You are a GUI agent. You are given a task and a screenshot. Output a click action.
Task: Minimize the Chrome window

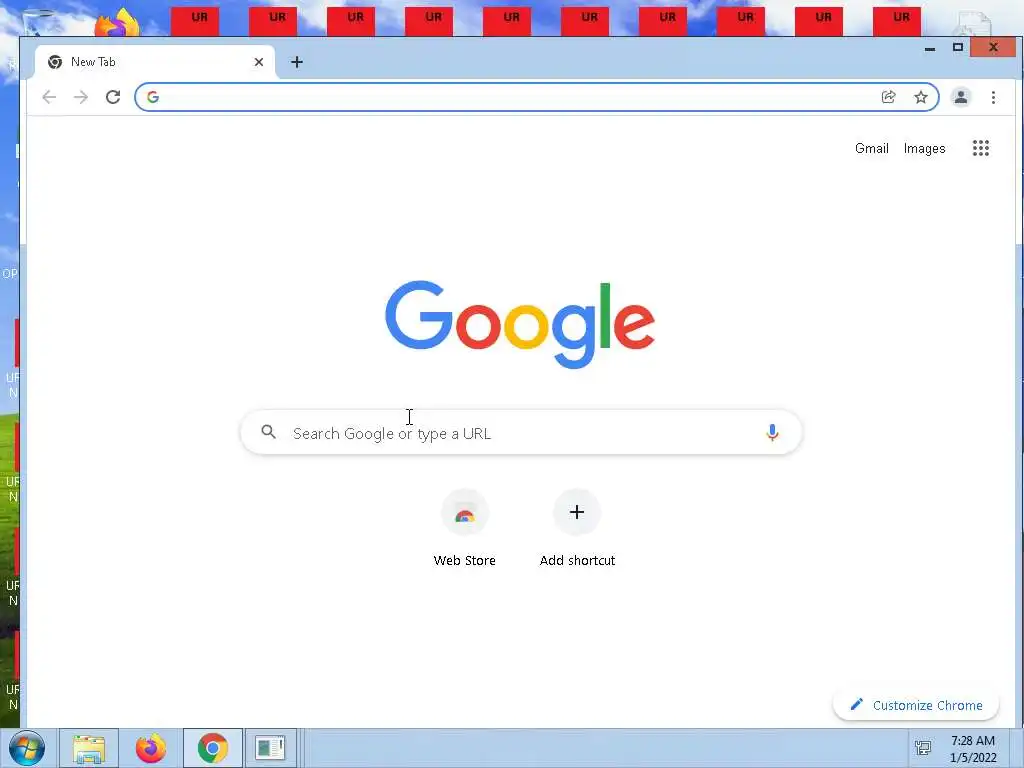[x=930, y=48]
